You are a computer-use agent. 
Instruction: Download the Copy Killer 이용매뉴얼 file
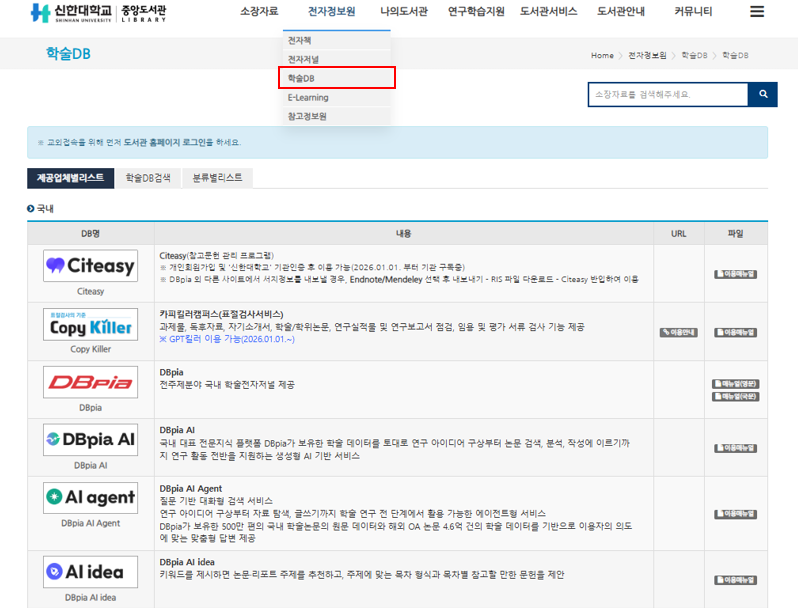[735, 333]
